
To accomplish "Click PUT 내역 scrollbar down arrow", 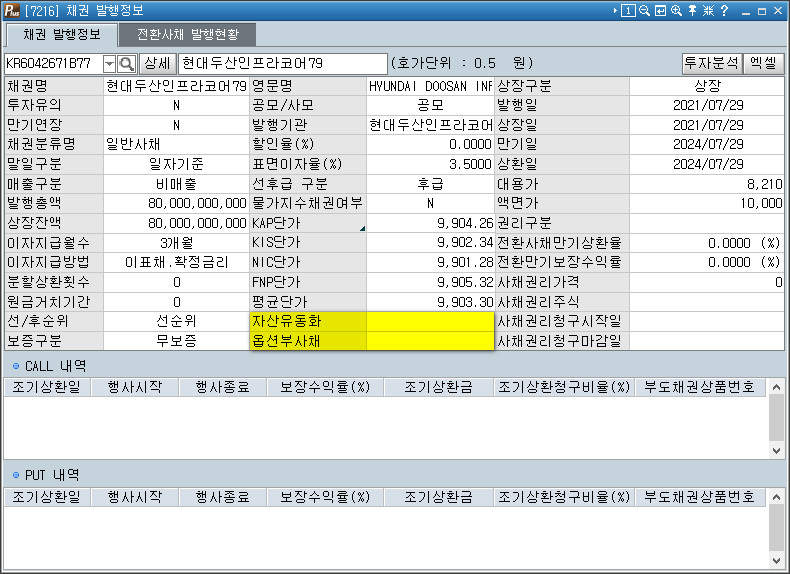I will 776,560.
